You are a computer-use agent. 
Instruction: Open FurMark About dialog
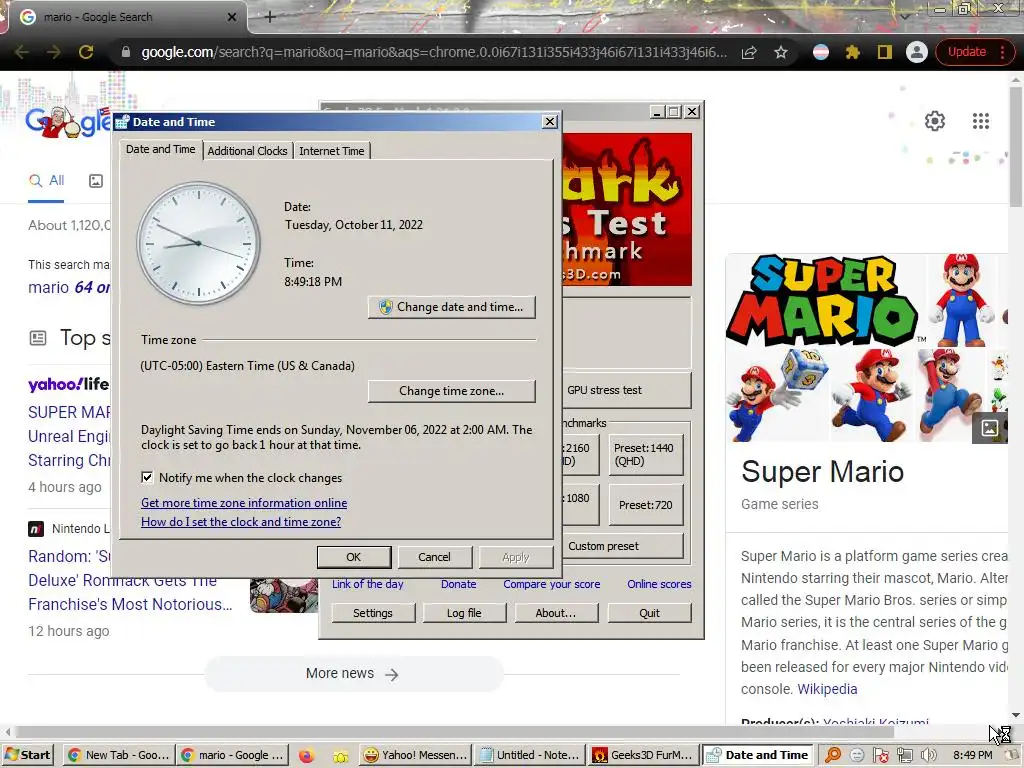[x=556, y=613]
